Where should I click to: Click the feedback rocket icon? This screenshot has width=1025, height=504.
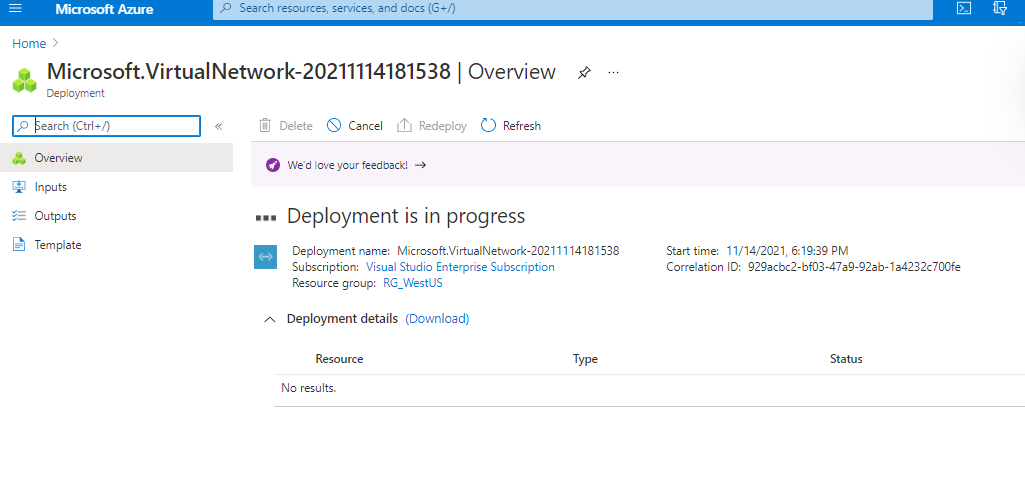pos(273,165)
